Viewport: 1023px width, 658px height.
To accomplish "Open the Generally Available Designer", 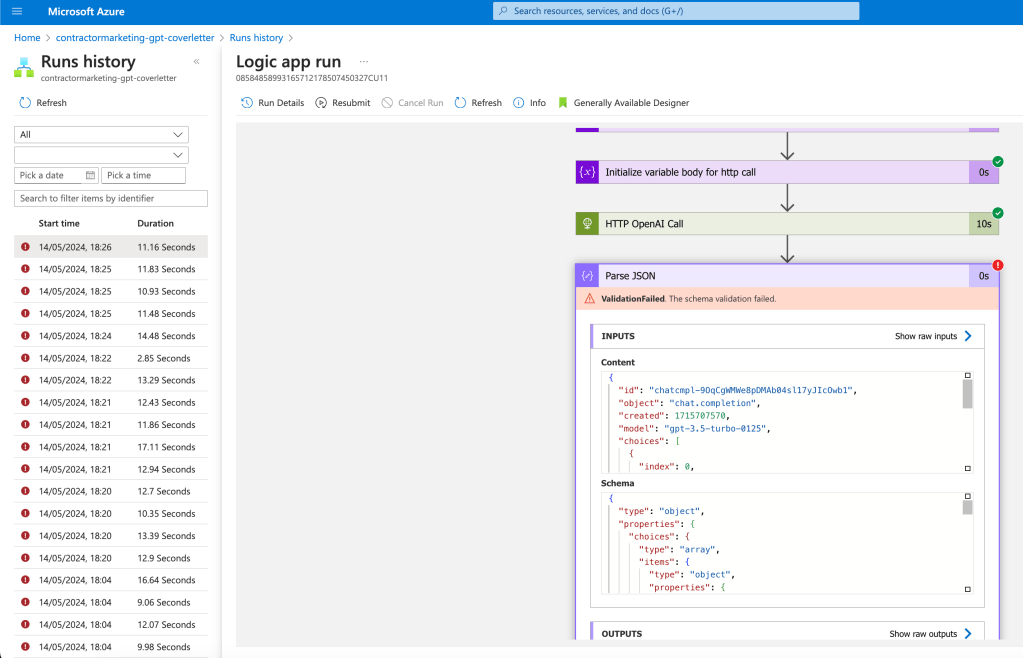I will [624, 102].
